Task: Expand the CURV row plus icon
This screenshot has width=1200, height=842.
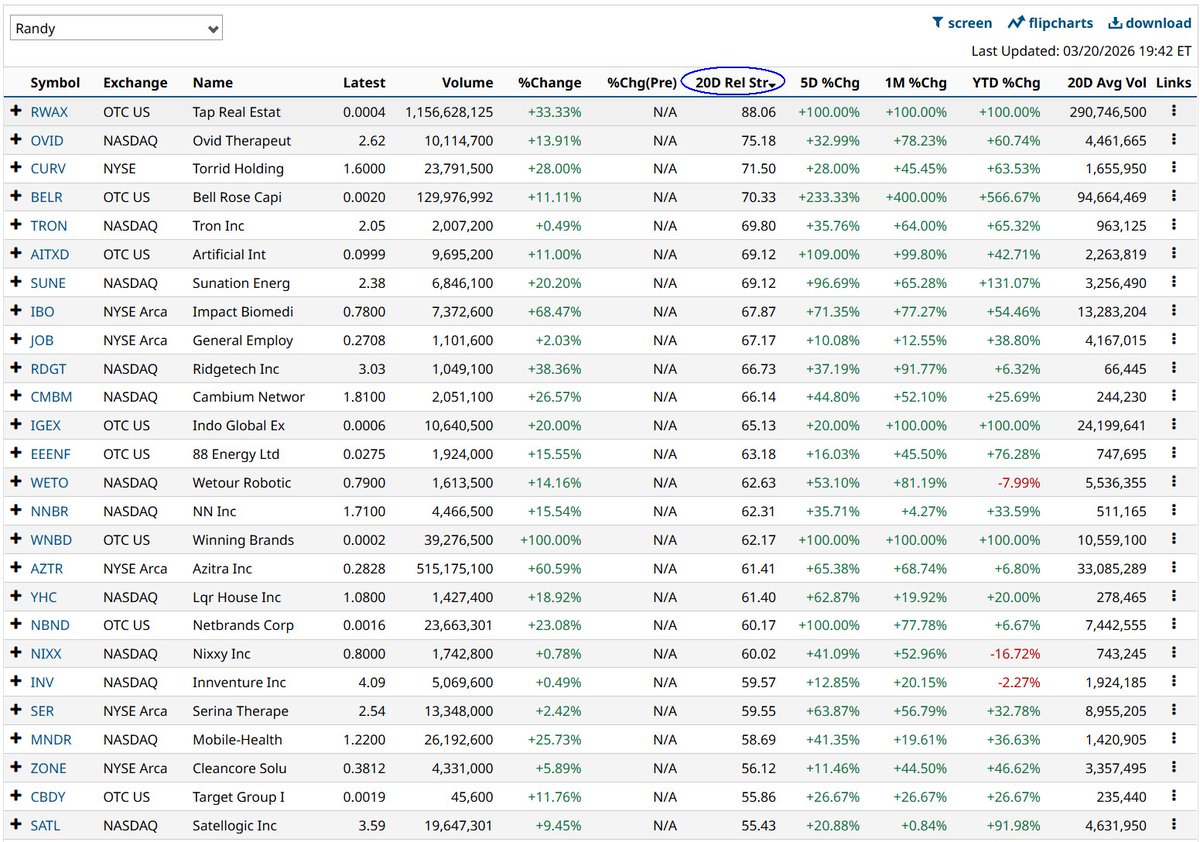Action: [15, 168]
